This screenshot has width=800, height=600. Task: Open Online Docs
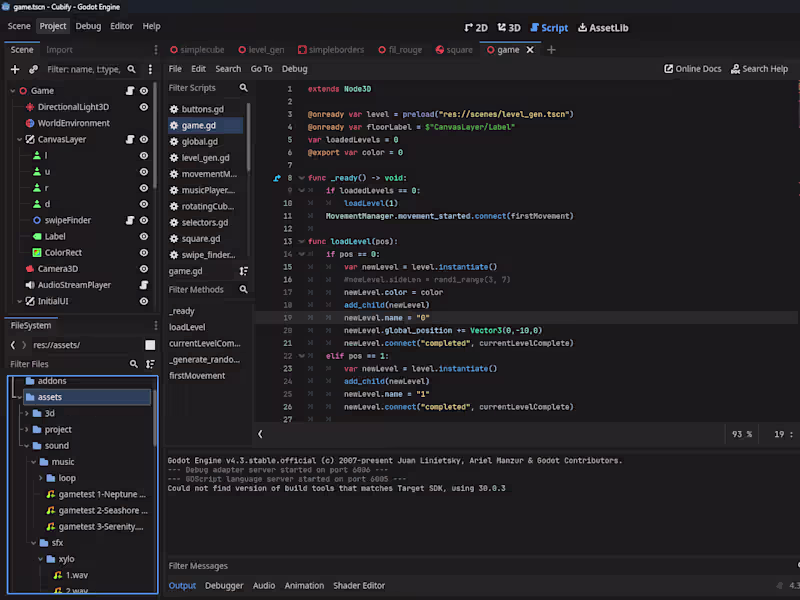pos(693,69)
